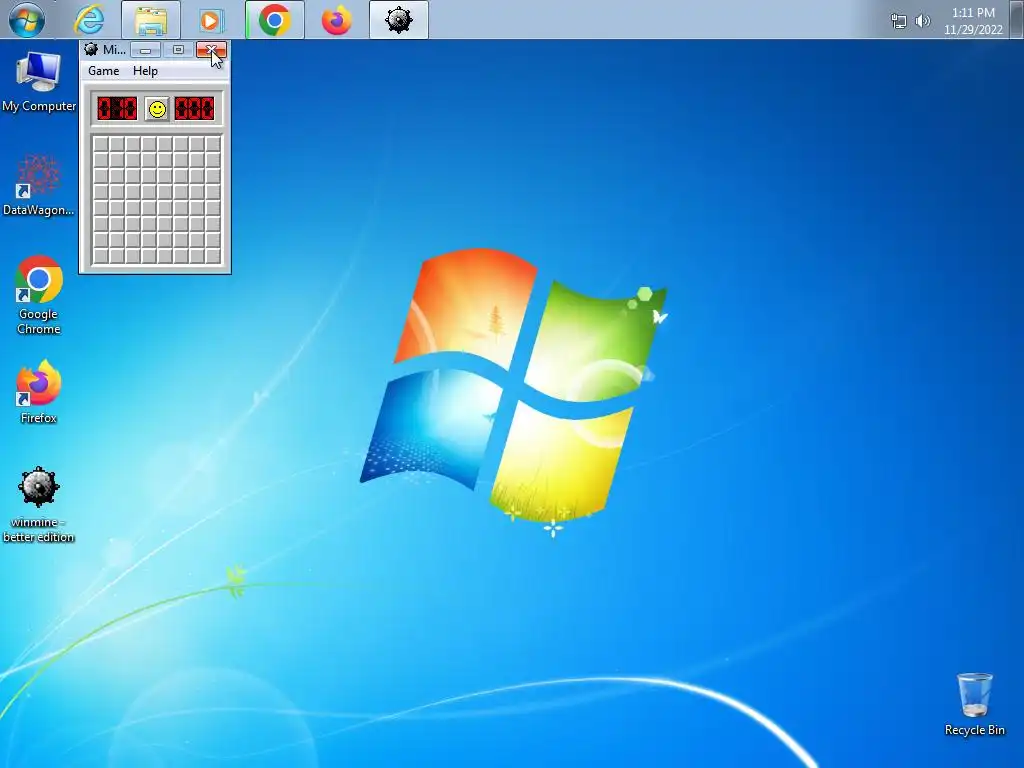Minimize the Minesweeper window

tap(146, 50)
